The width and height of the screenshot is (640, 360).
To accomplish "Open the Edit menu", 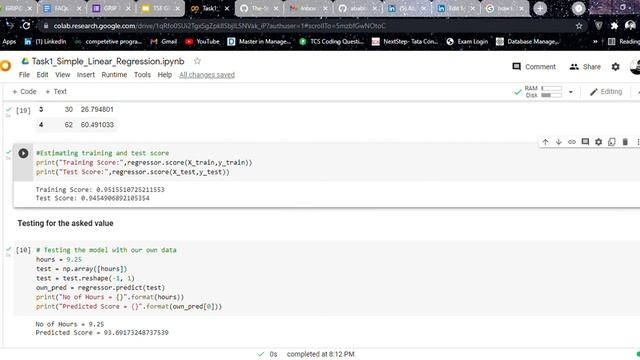I will click(x=42, y=75).
